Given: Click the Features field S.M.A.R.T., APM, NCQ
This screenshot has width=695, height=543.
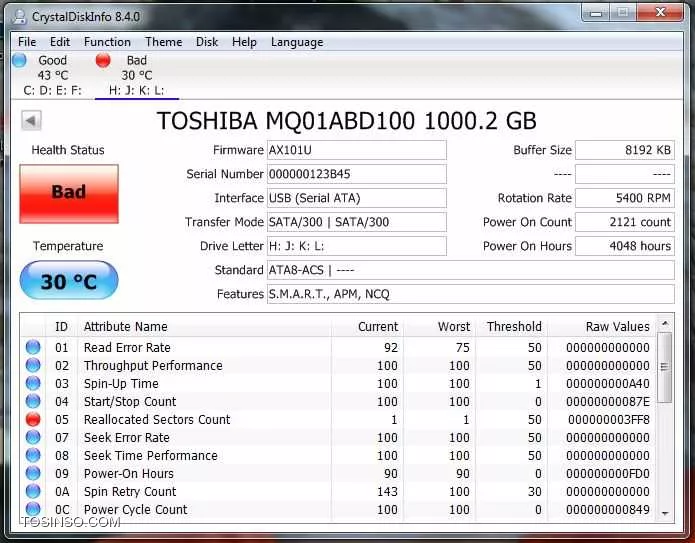Looking at the screenshot, I should [x=471, y=294].
